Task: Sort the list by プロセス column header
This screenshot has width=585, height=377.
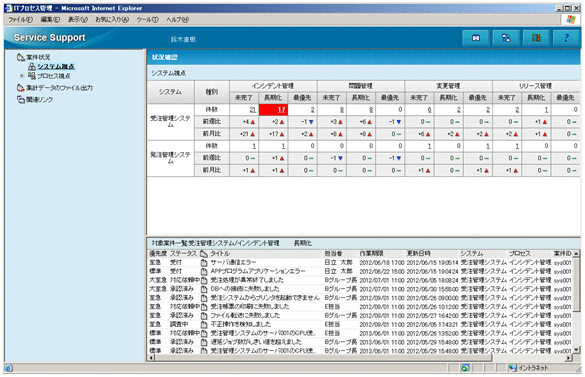Action: click(520, 253)
